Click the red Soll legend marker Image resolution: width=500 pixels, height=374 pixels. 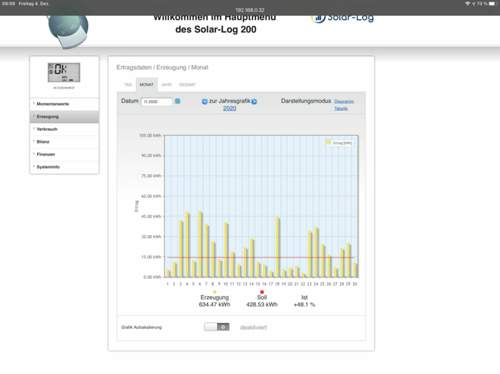coord(262,292)
